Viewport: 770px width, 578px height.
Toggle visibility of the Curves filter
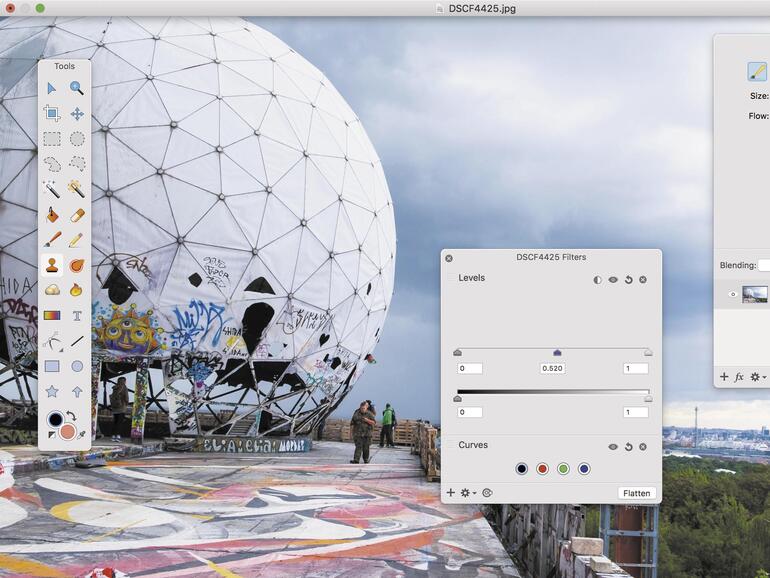point(613,447)
